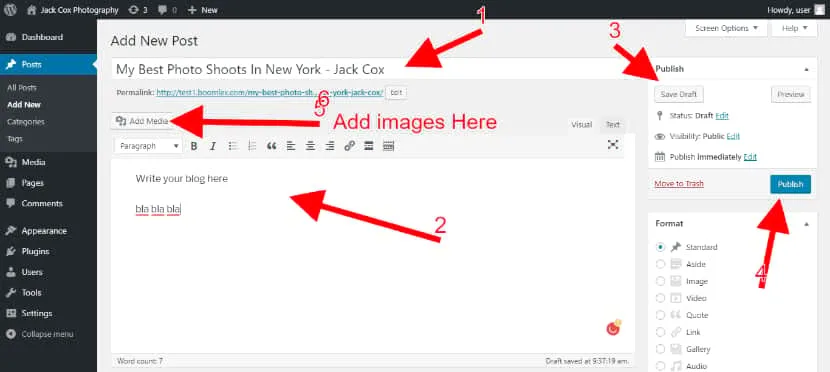Select the Link post format
This screenshot has width=830, height=372.
(x=660, y=332)
